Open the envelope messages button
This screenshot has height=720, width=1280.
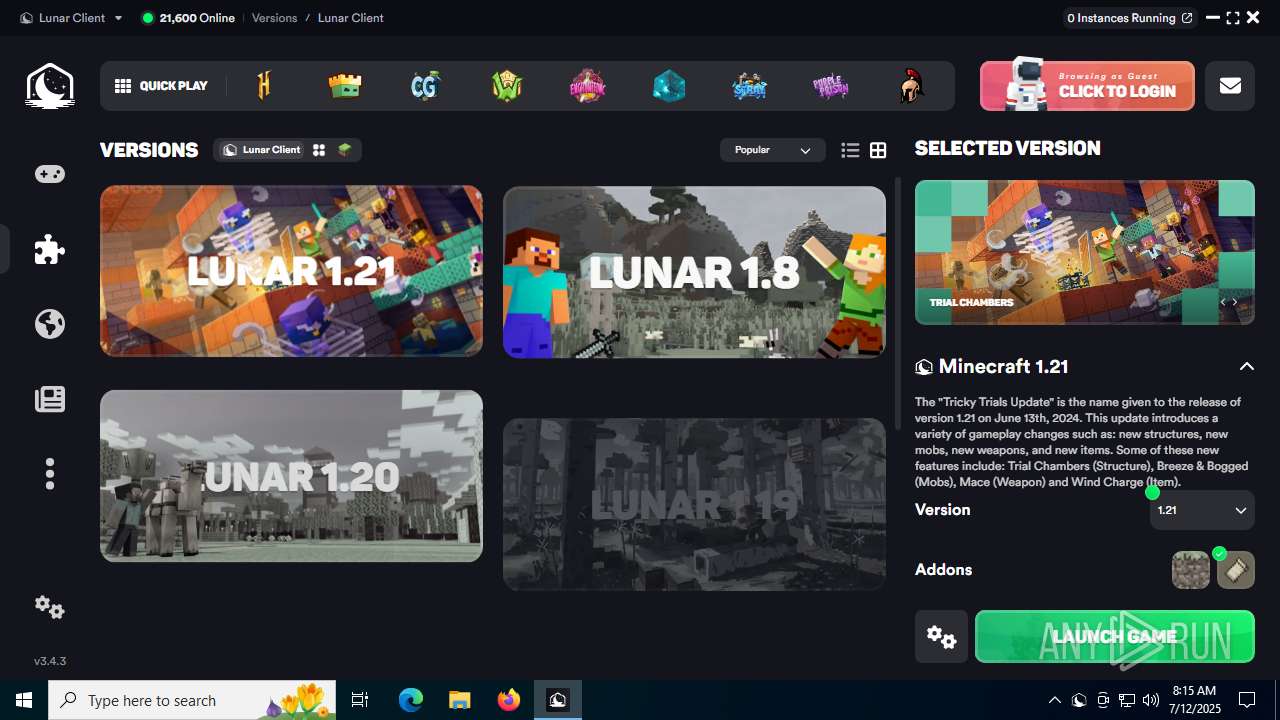click(1230, 85)
